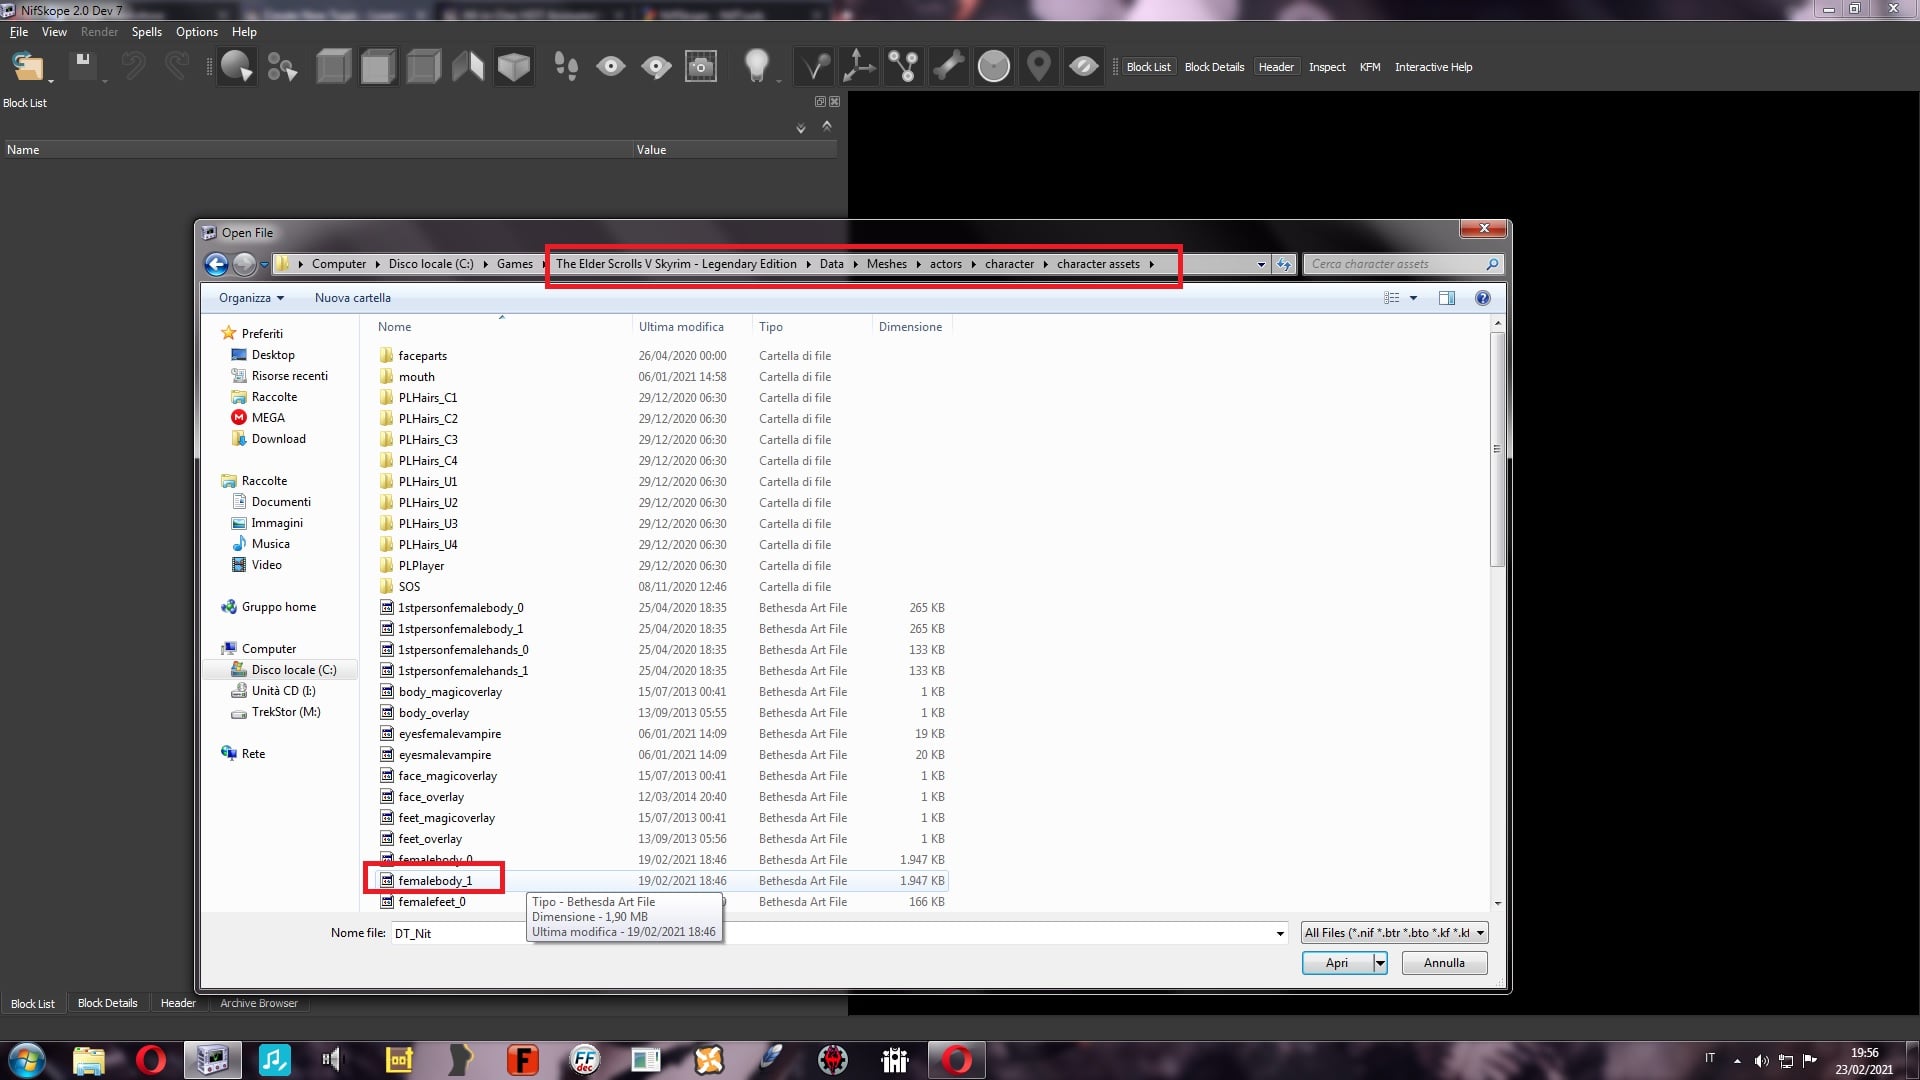Image resolution: width=1920 pixels, height=1080 pixels.
Task: Open Windows Explorer from the taskbar
Action: coord(89,1060)
